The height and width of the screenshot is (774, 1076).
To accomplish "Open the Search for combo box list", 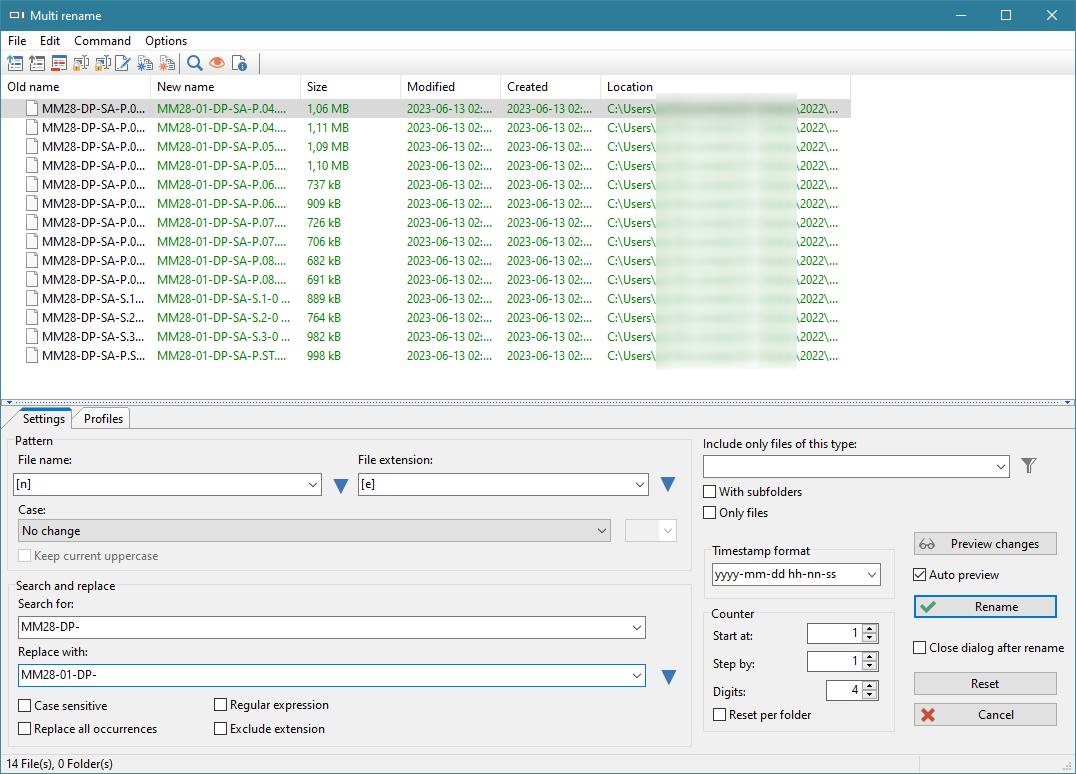I will [x=636, y=628].
